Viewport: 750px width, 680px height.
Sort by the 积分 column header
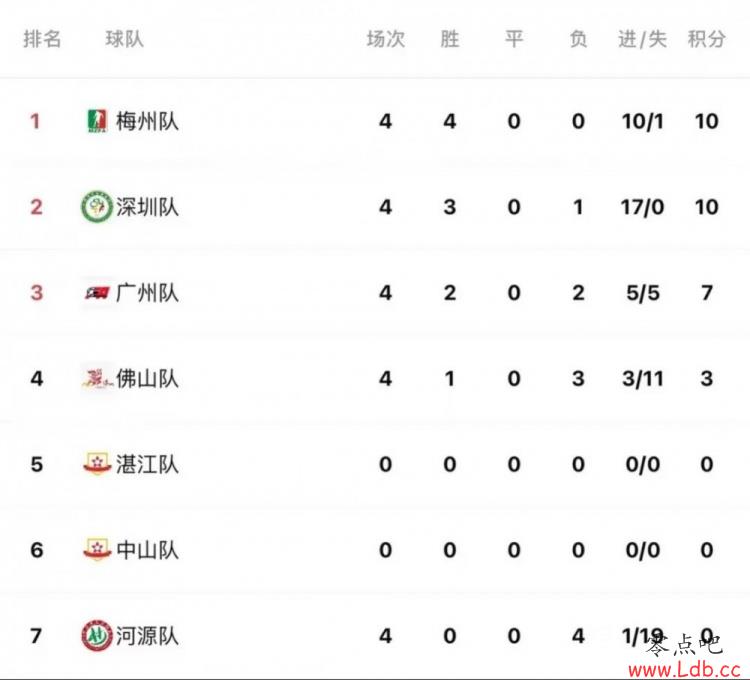point(706,39)
